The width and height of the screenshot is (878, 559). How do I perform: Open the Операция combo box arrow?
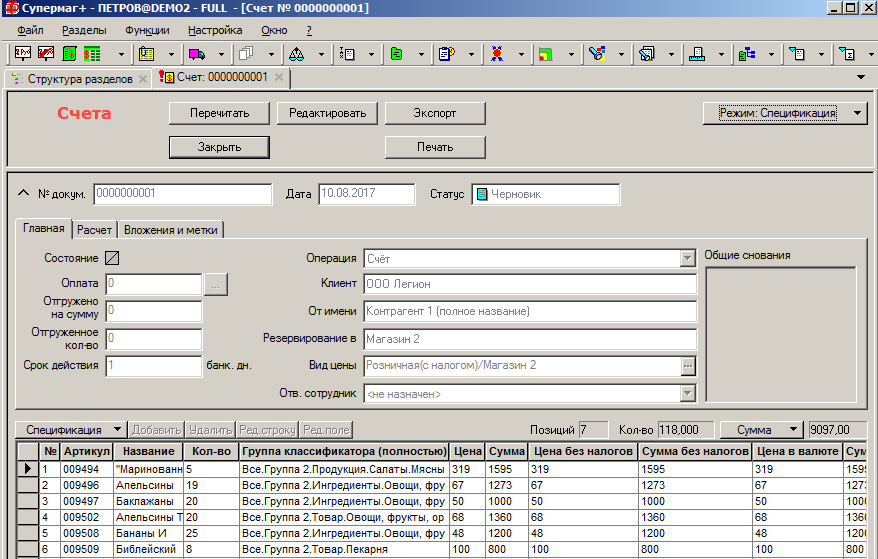click(x=688, y=259)
